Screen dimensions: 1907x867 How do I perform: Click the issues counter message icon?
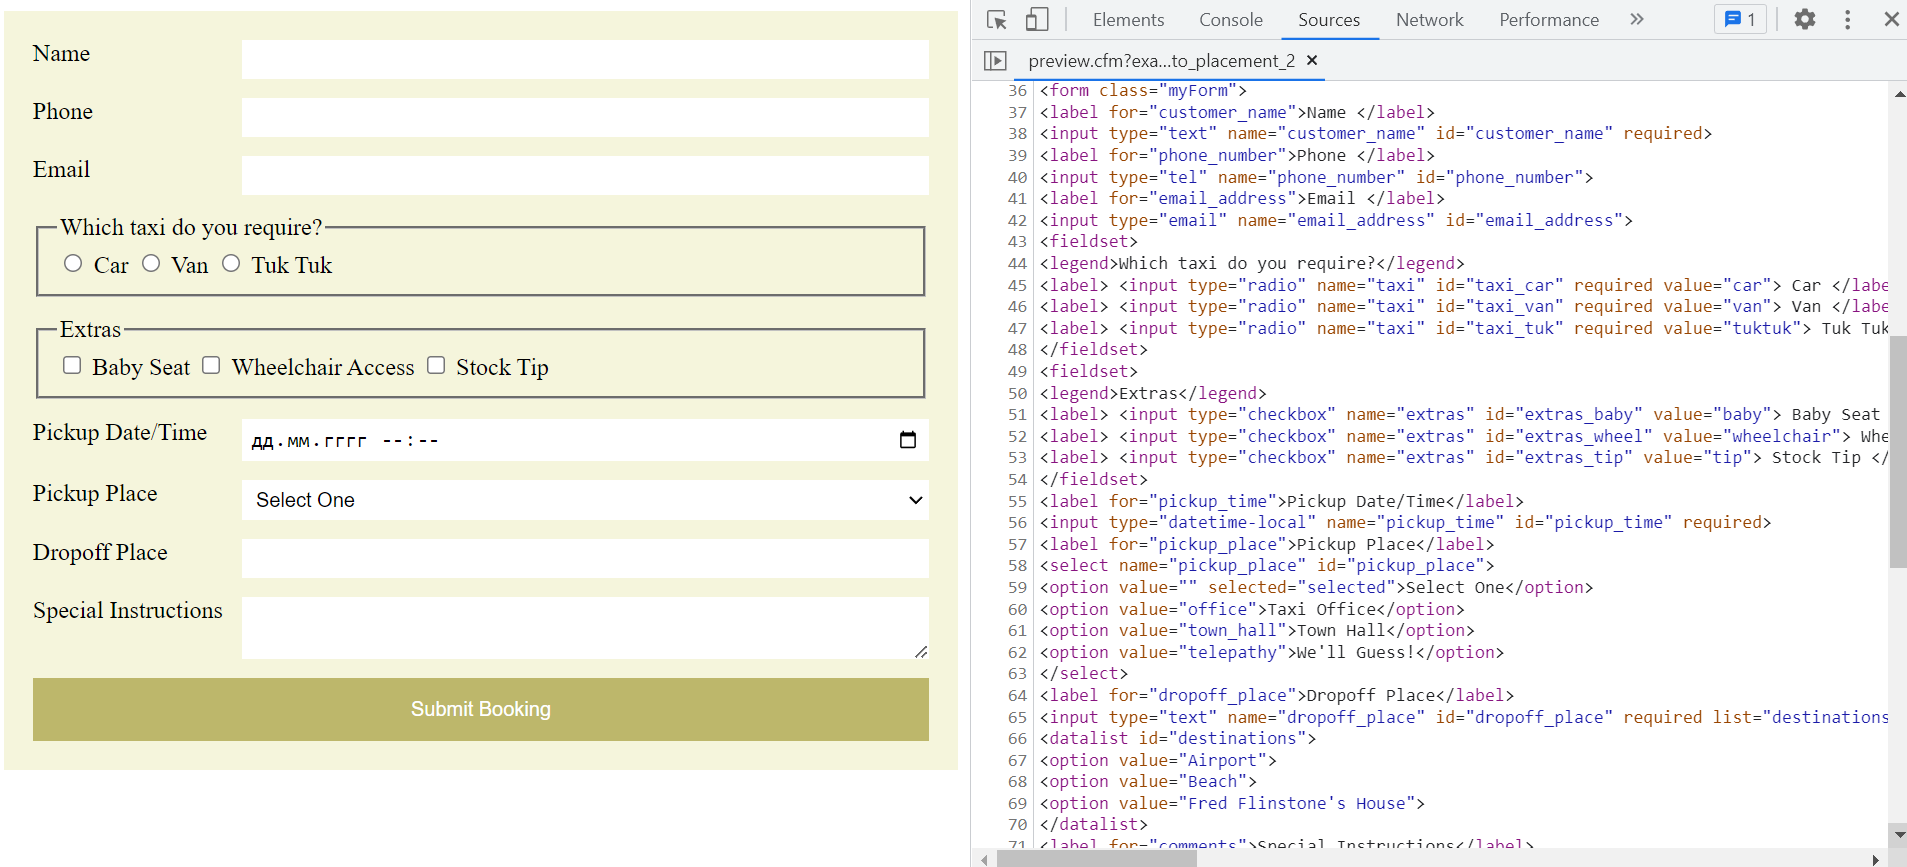(x=1740, y=20)
